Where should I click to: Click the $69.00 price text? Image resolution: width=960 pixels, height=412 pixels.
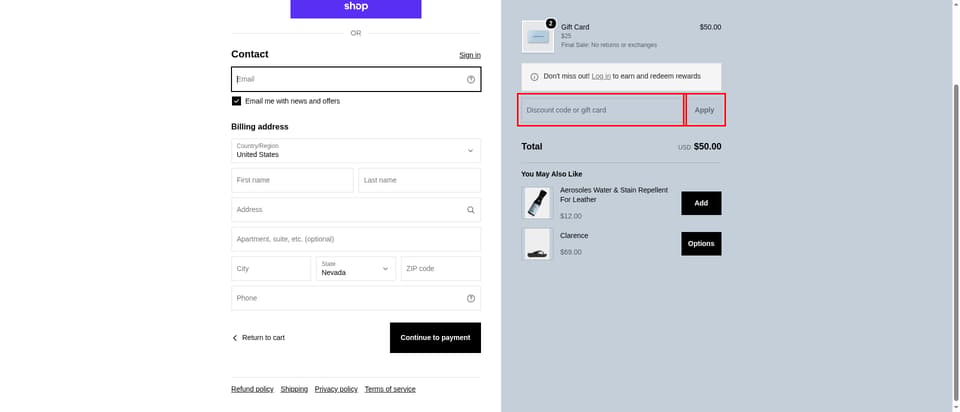click(571, 252)
